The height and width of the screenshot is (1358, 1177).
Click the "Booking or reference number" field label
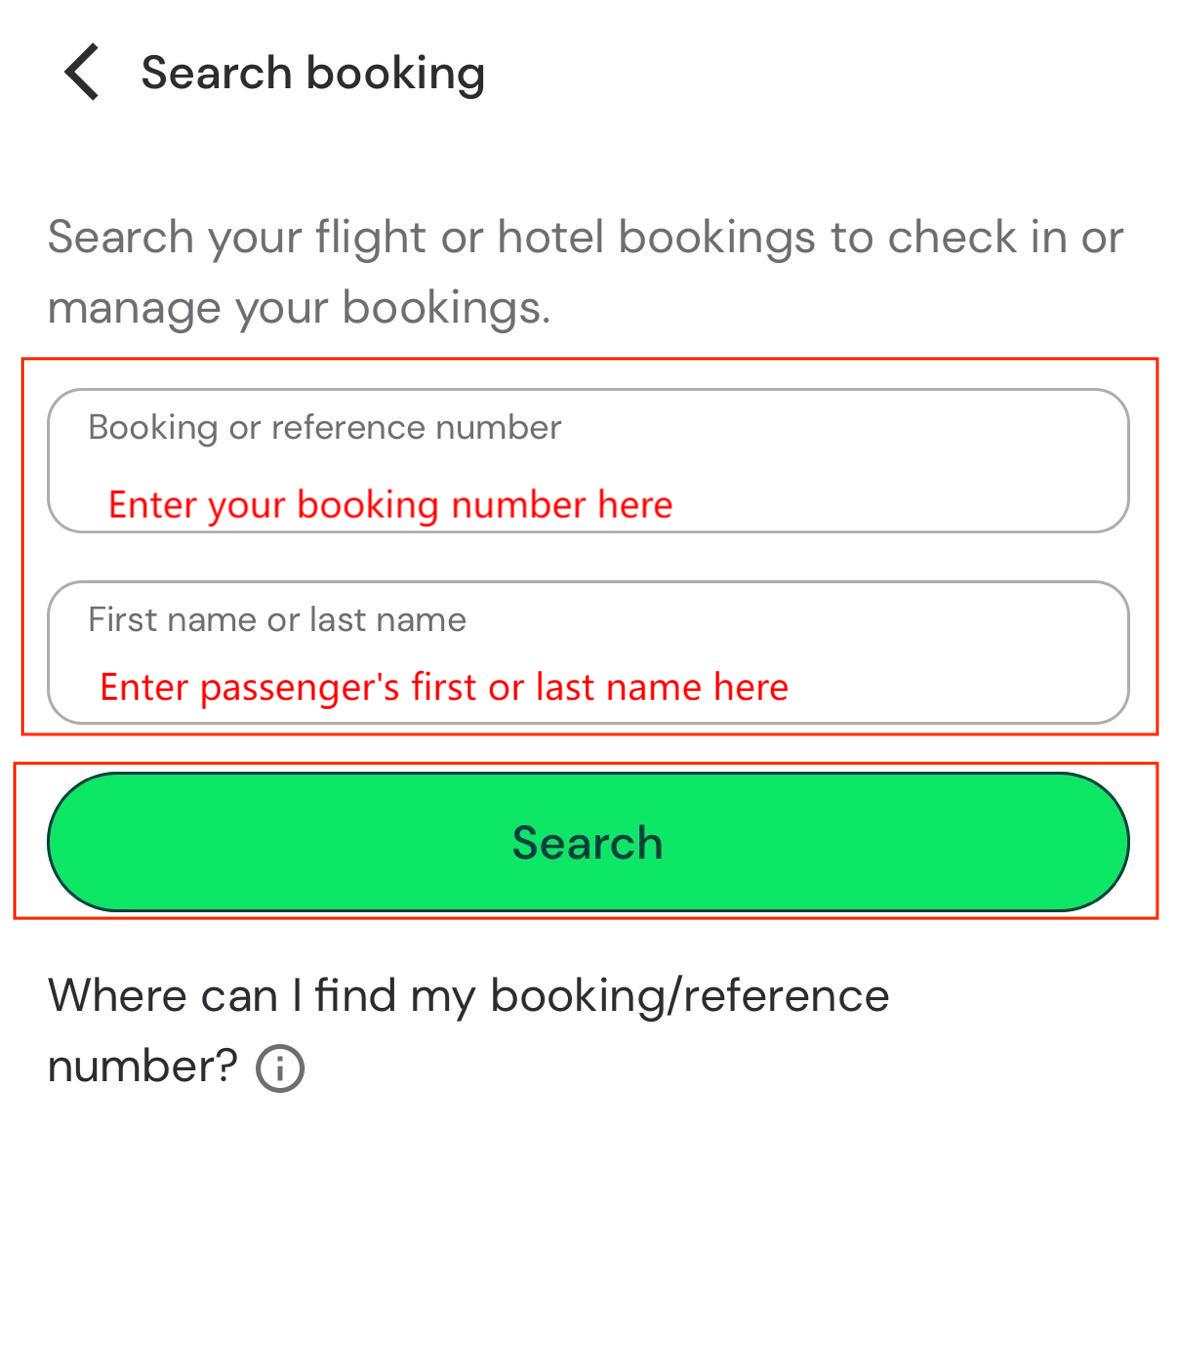pyautogui.click(x=324, y=428)
